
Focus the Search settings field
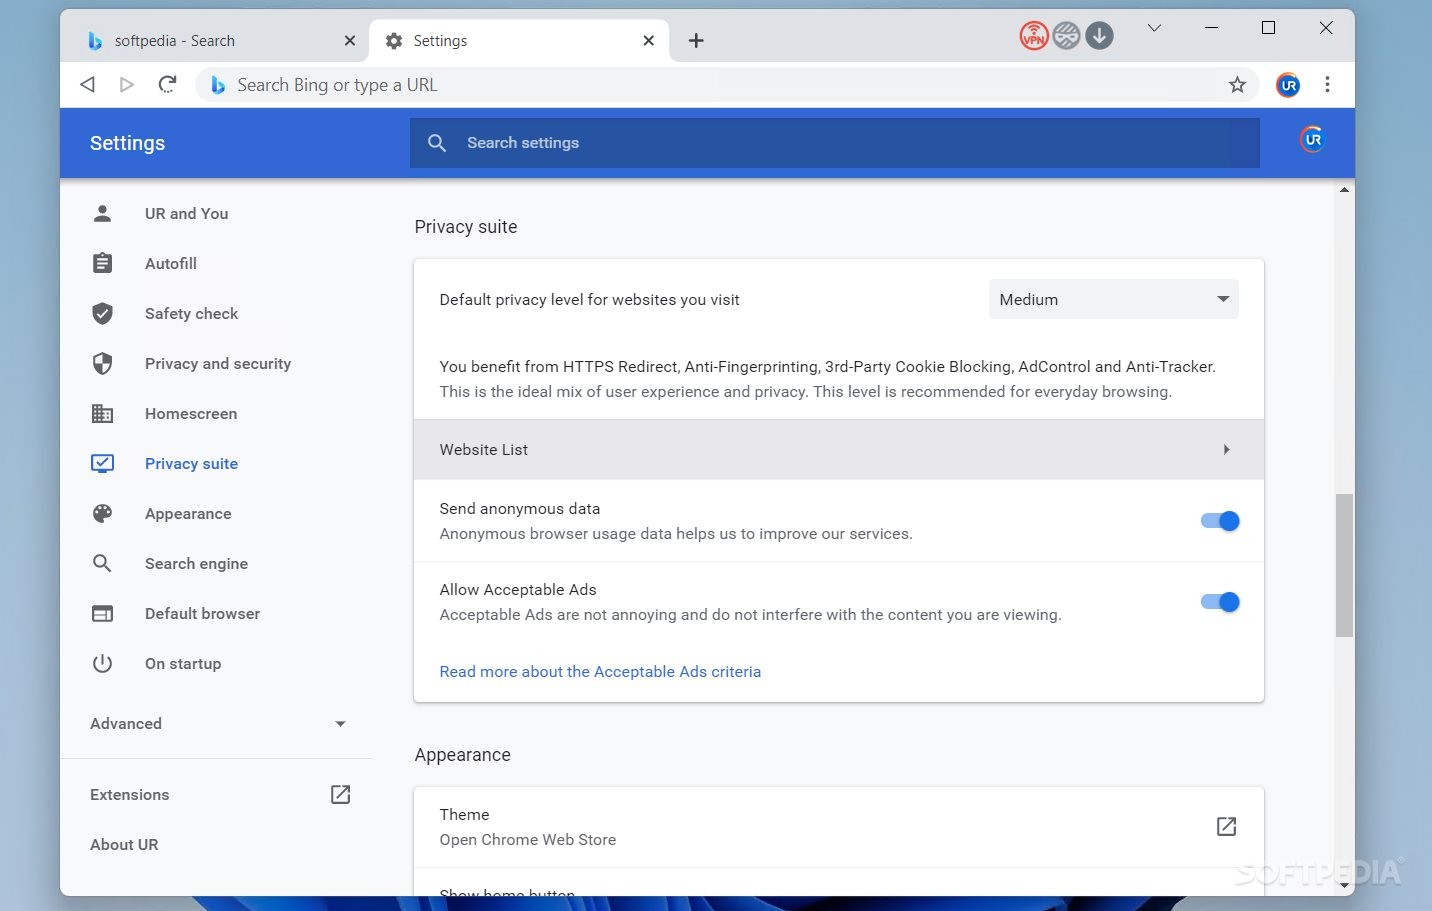835,143
